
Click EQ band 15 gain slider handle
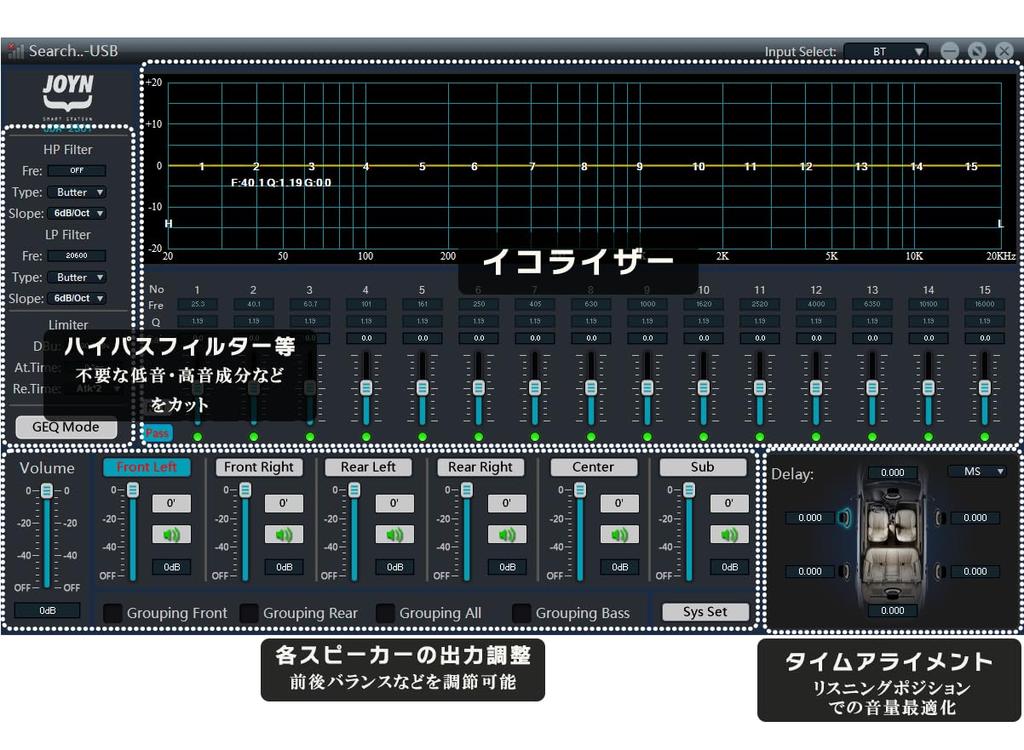click(985, 387)
